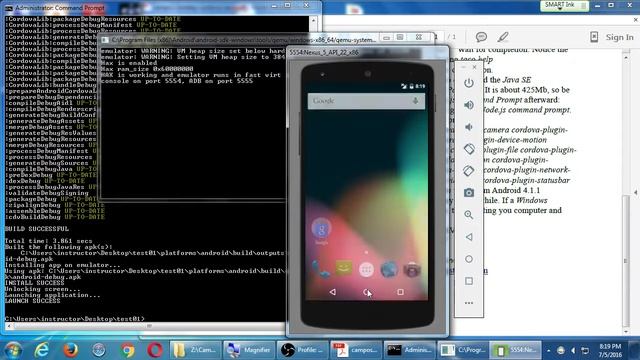Open the Windows Start menu orb
The height and width of the screenshot is (360, 640).
tap(13, 350)
